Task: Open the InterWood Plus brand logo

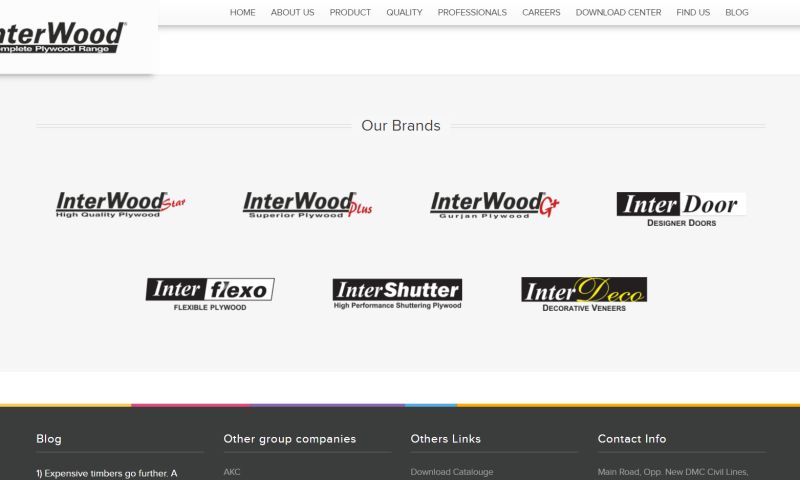Action: tap(307, 205)
